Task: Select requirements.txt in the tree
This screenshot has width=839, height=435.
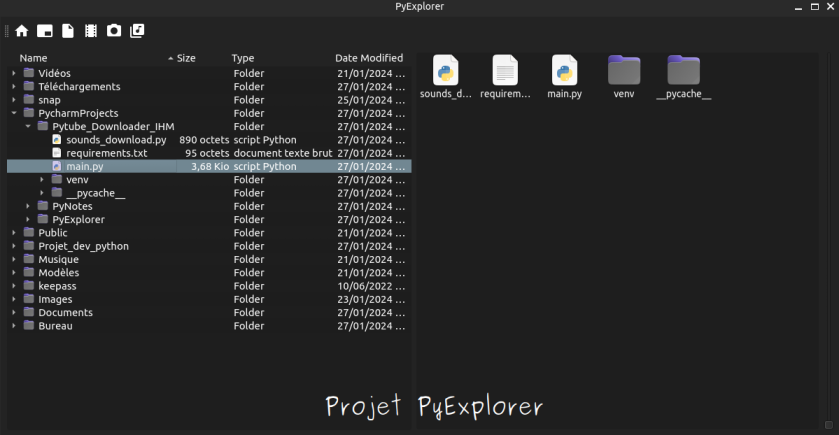Action: (x=106, y=153)
